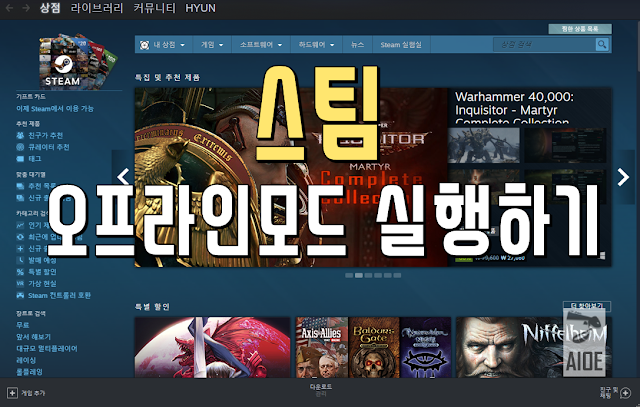
Task: Open the 가상 현실 link
Action: pos(42,283)
